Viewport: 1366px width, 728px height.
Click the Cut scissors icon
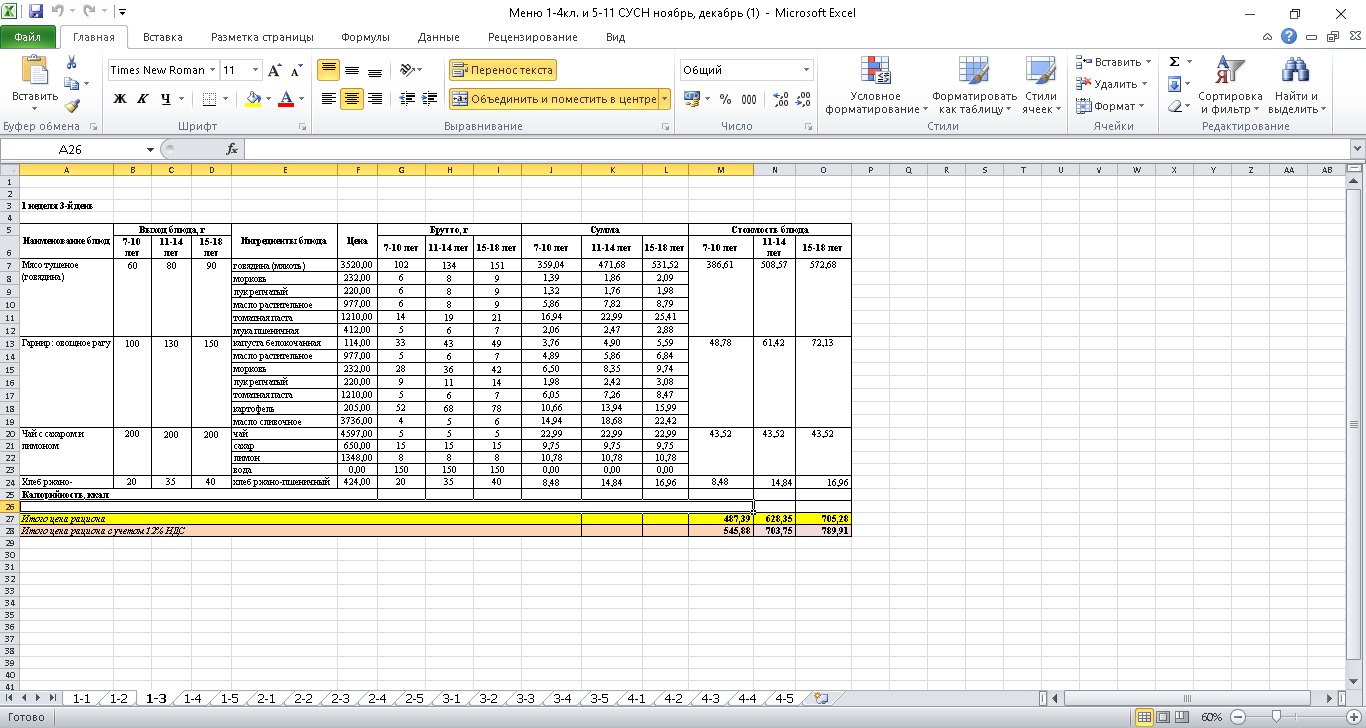point(72,62)
